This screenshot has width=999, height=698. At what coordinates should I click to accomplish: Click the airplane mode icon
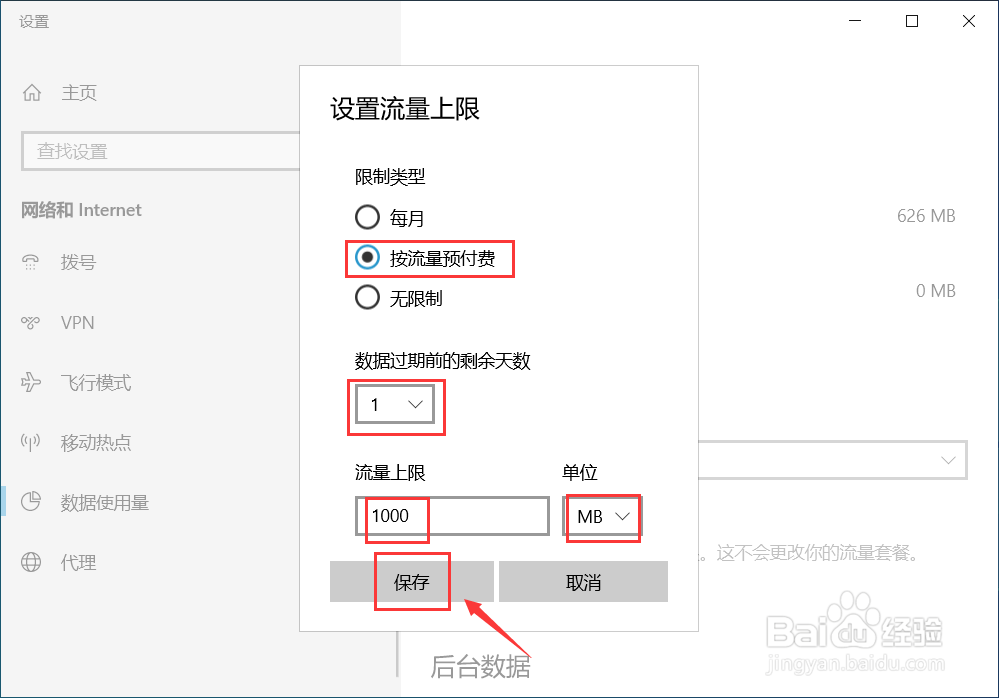click(x=31, y=382)
